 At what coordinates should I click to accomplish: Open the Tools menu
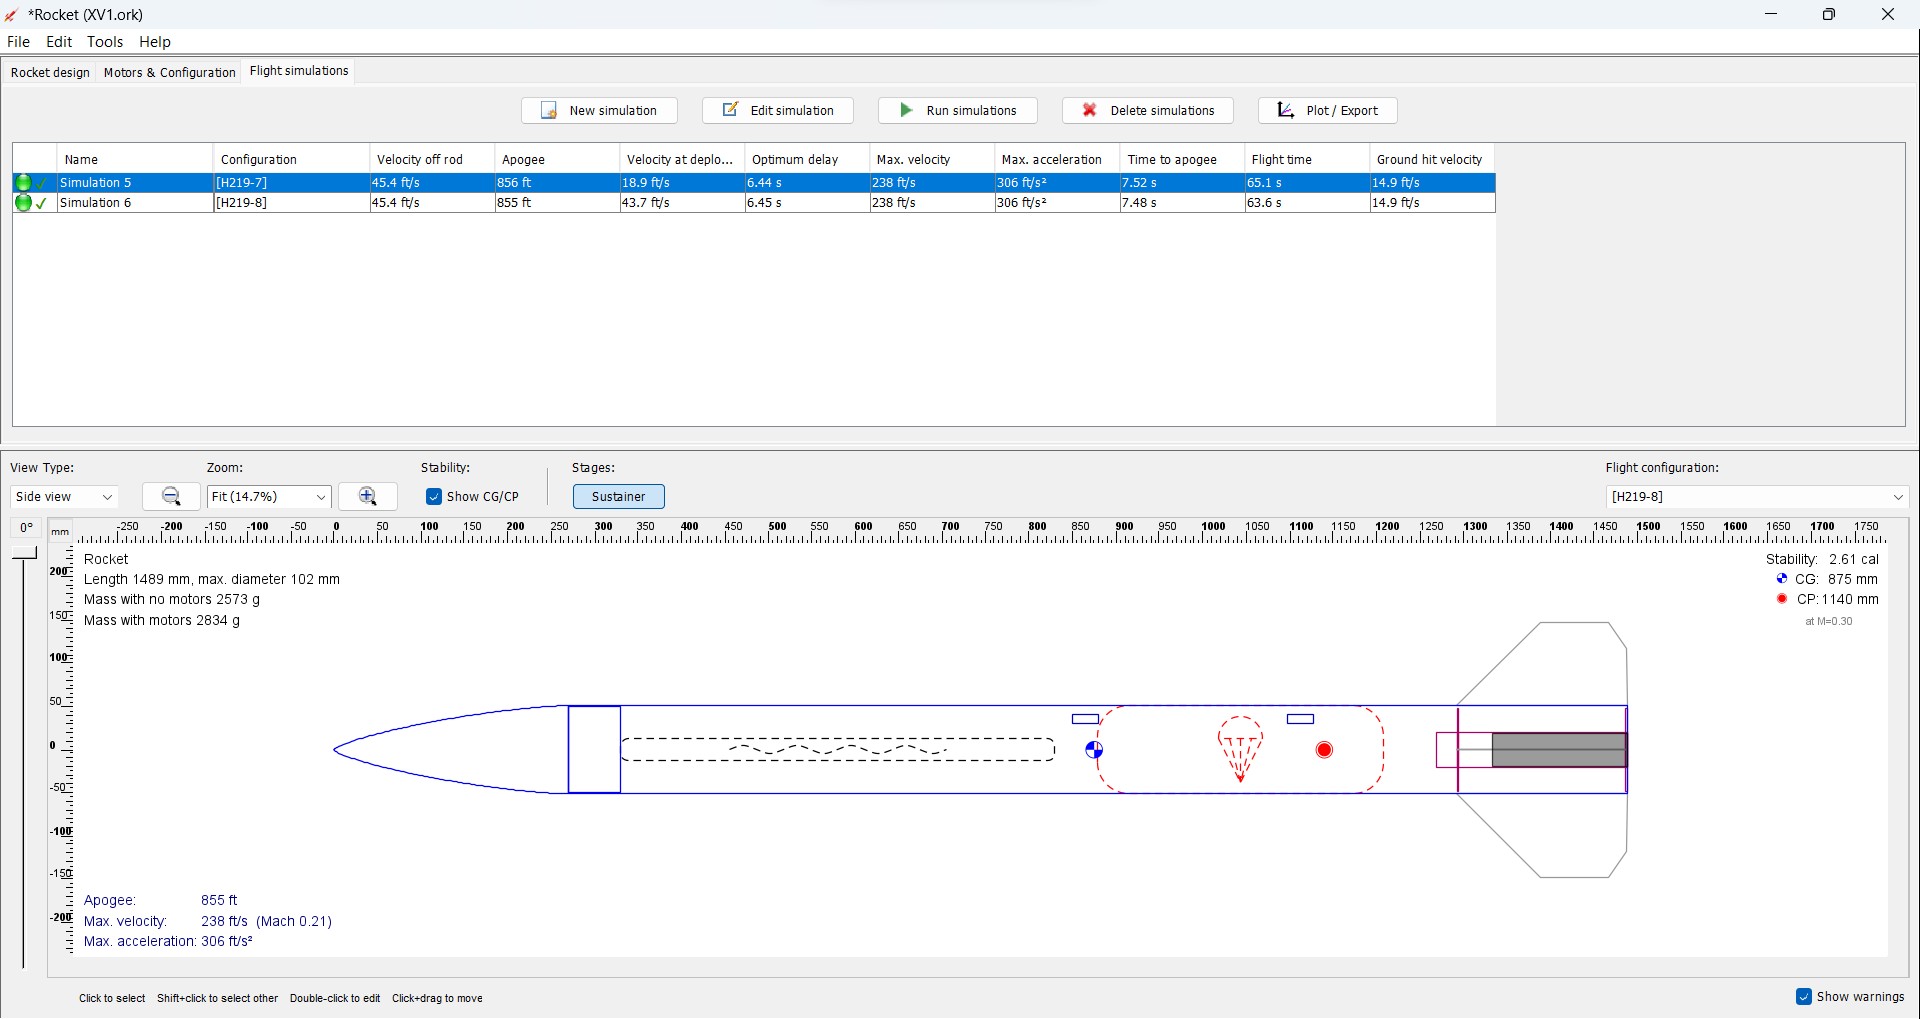point(104,42)
